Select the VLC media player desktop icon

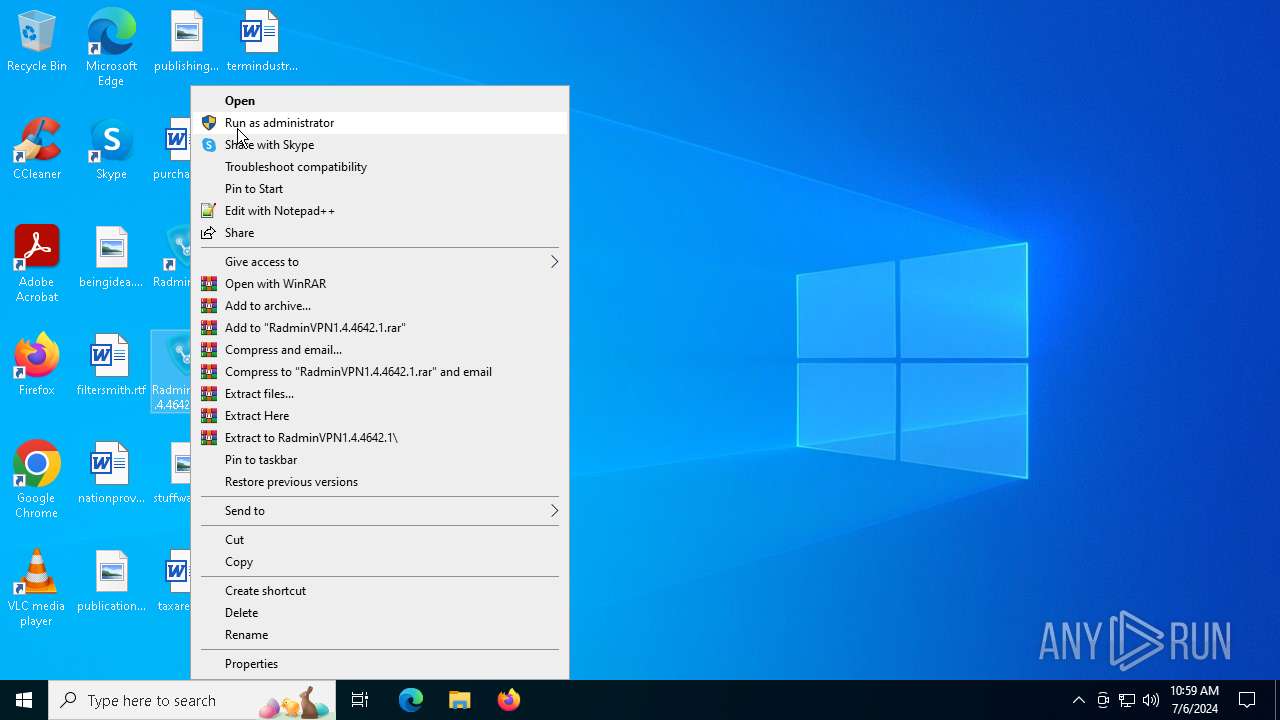point(37,588)
